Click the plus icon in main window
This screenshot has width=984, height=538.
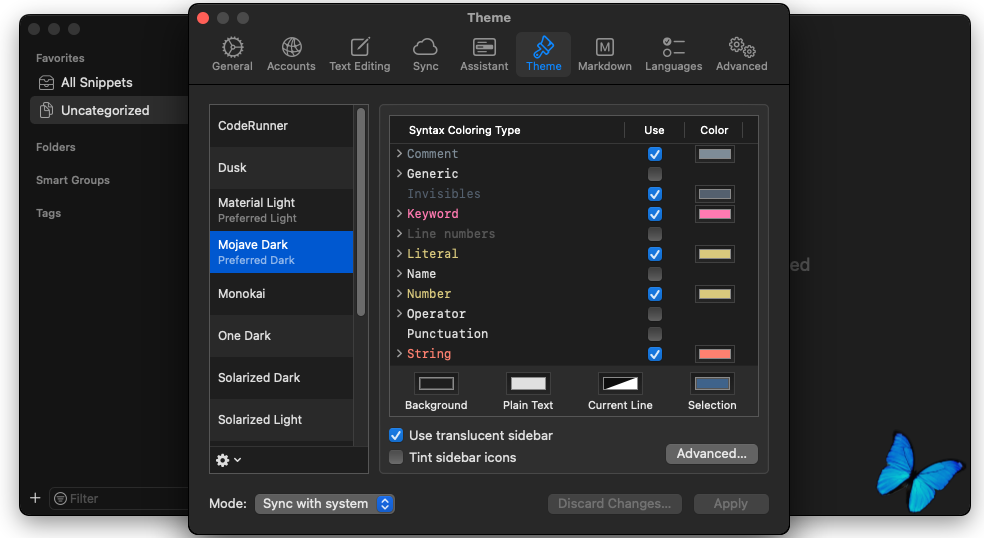tap(35, 498)
